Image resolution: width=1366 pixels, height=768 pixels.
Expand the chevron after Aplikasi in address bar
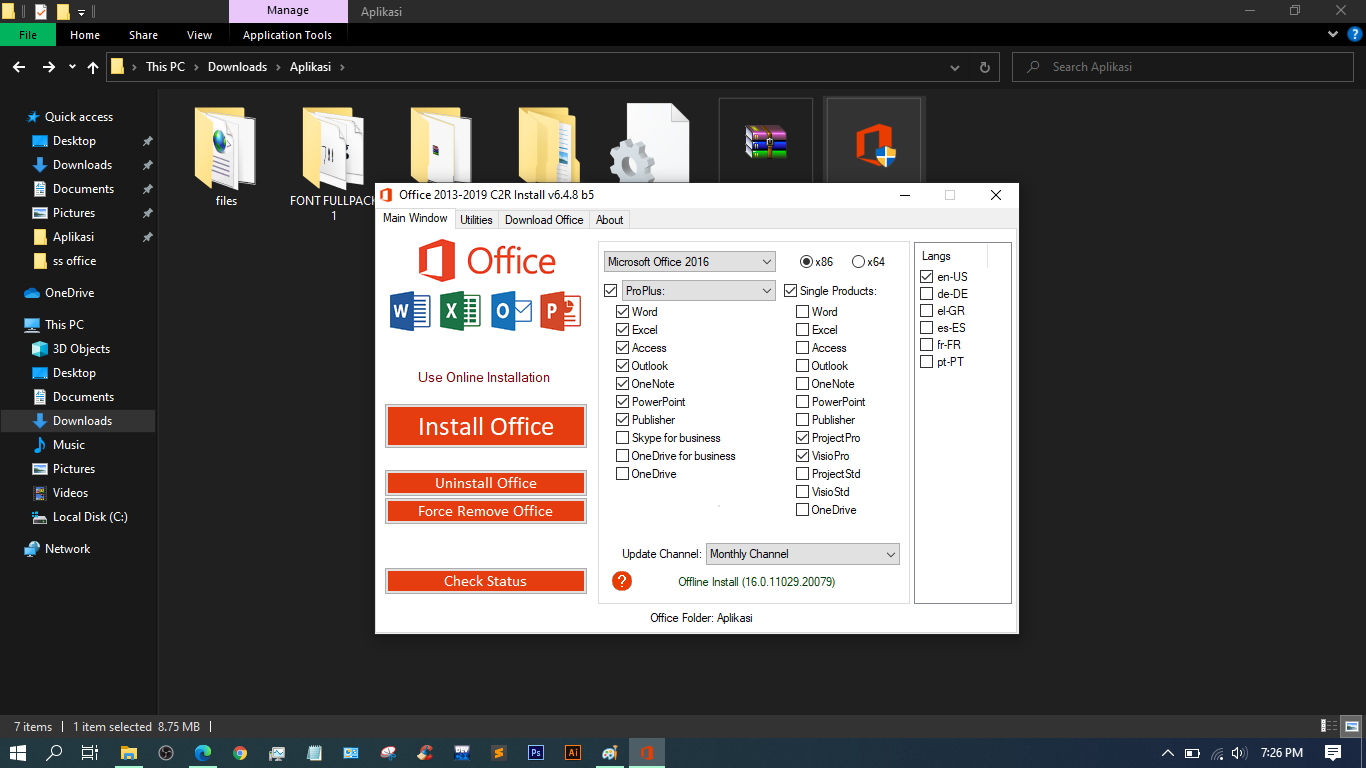342,67
